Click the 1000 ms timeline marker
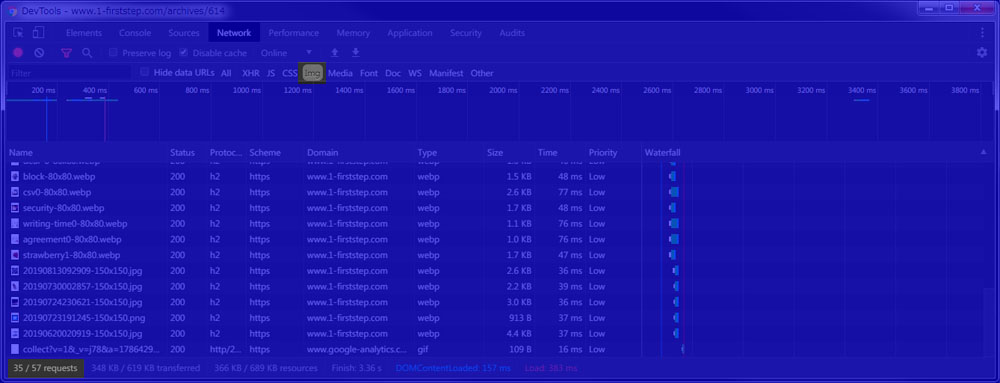This screenshot has width=1000, height=383. coord(247,90)
